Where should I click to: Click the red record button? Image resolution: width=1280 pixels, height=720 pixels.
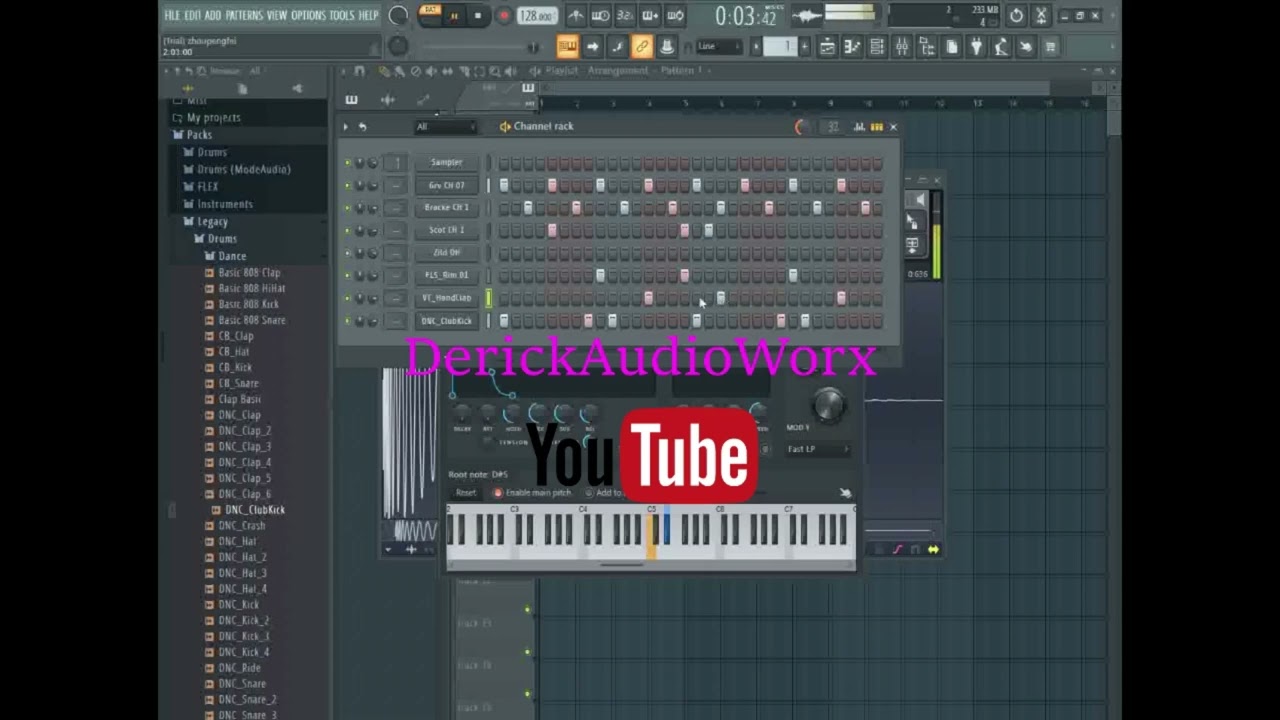[503, 16]
